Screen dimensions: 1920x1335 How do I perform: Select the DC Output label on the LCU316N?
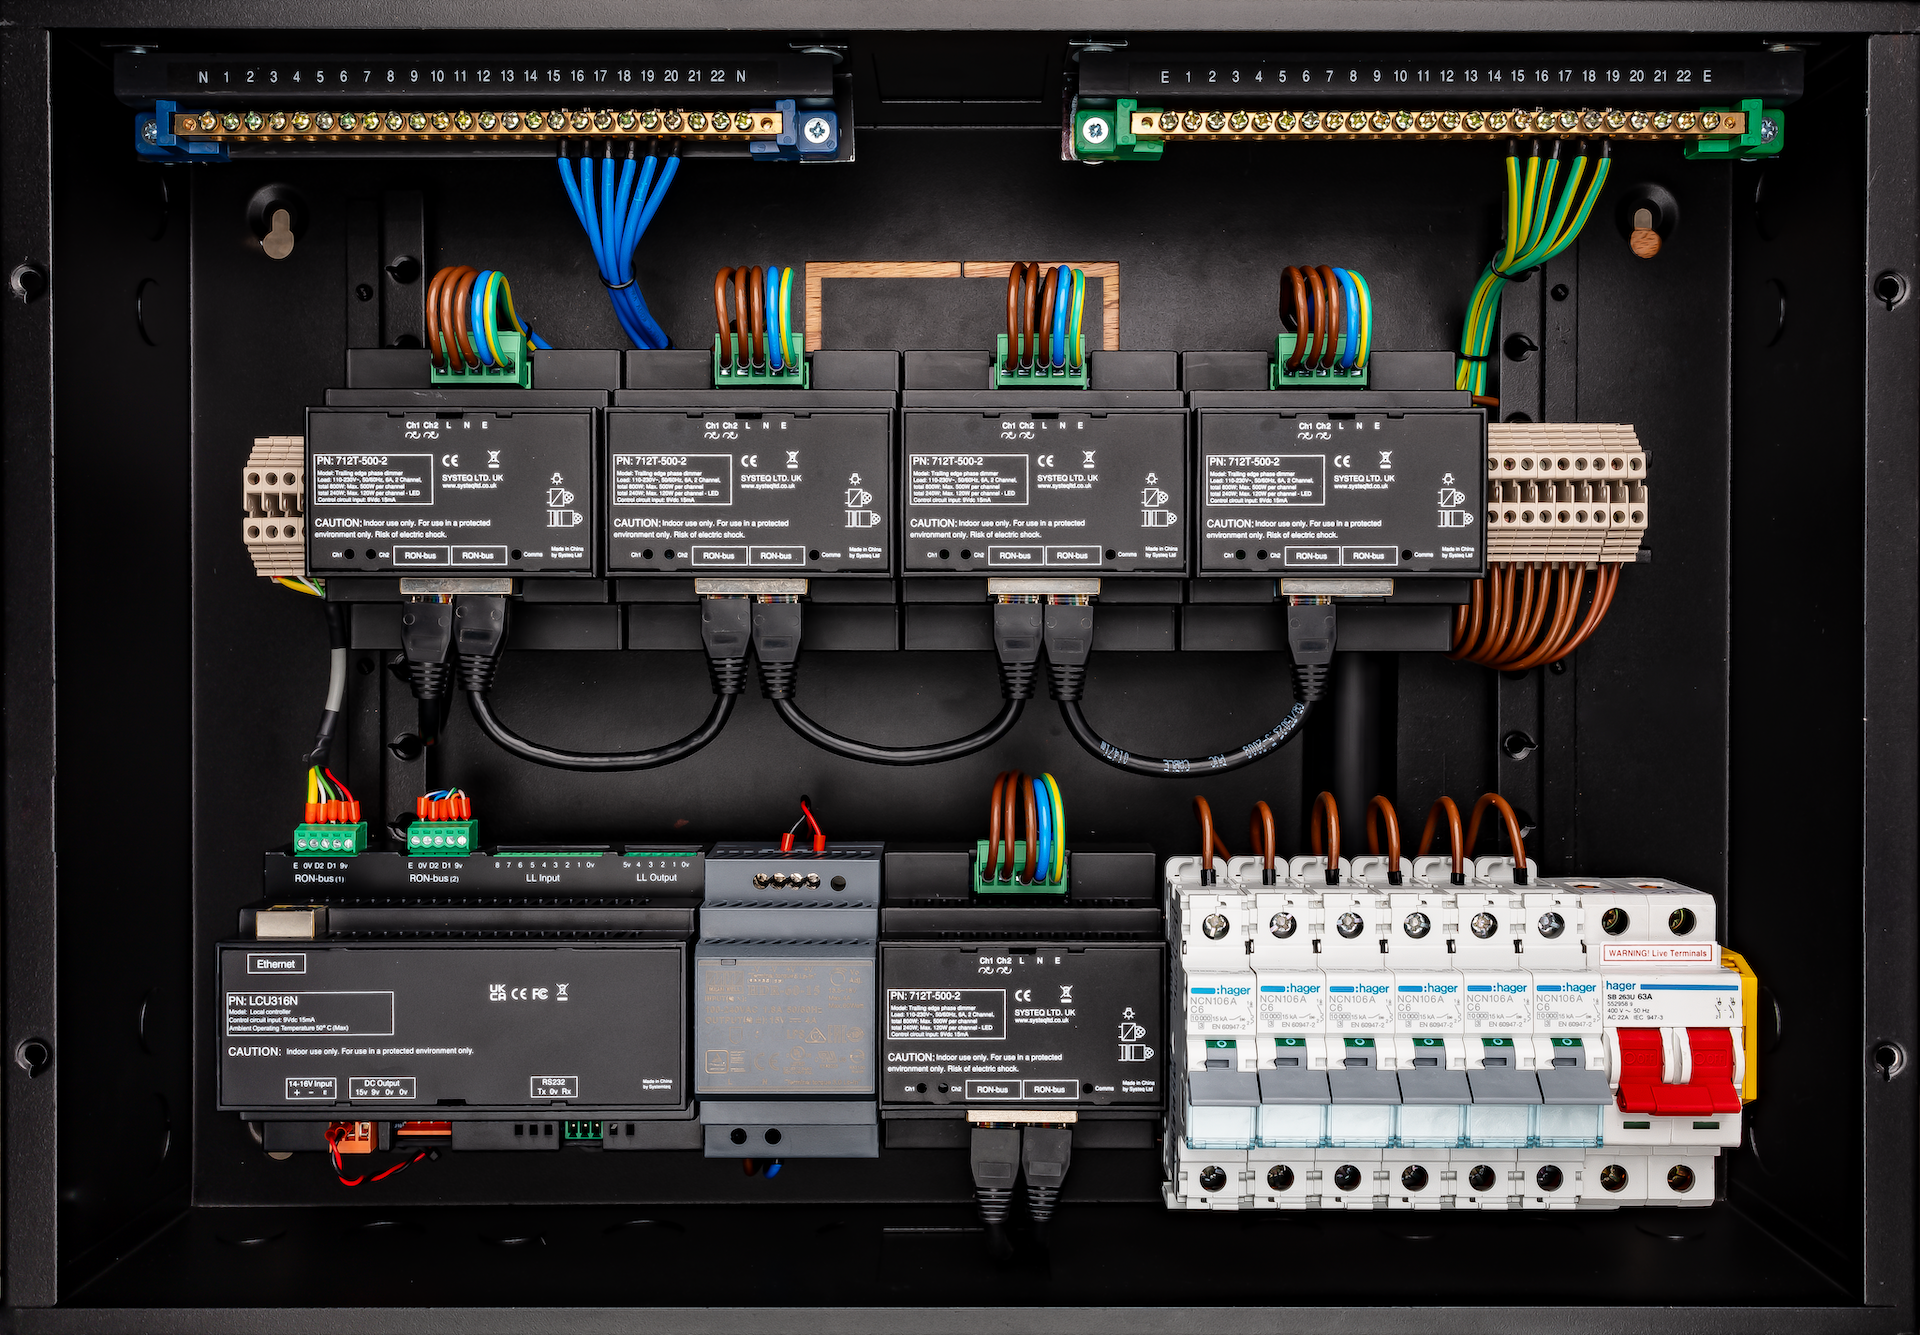pos(382,1083)
